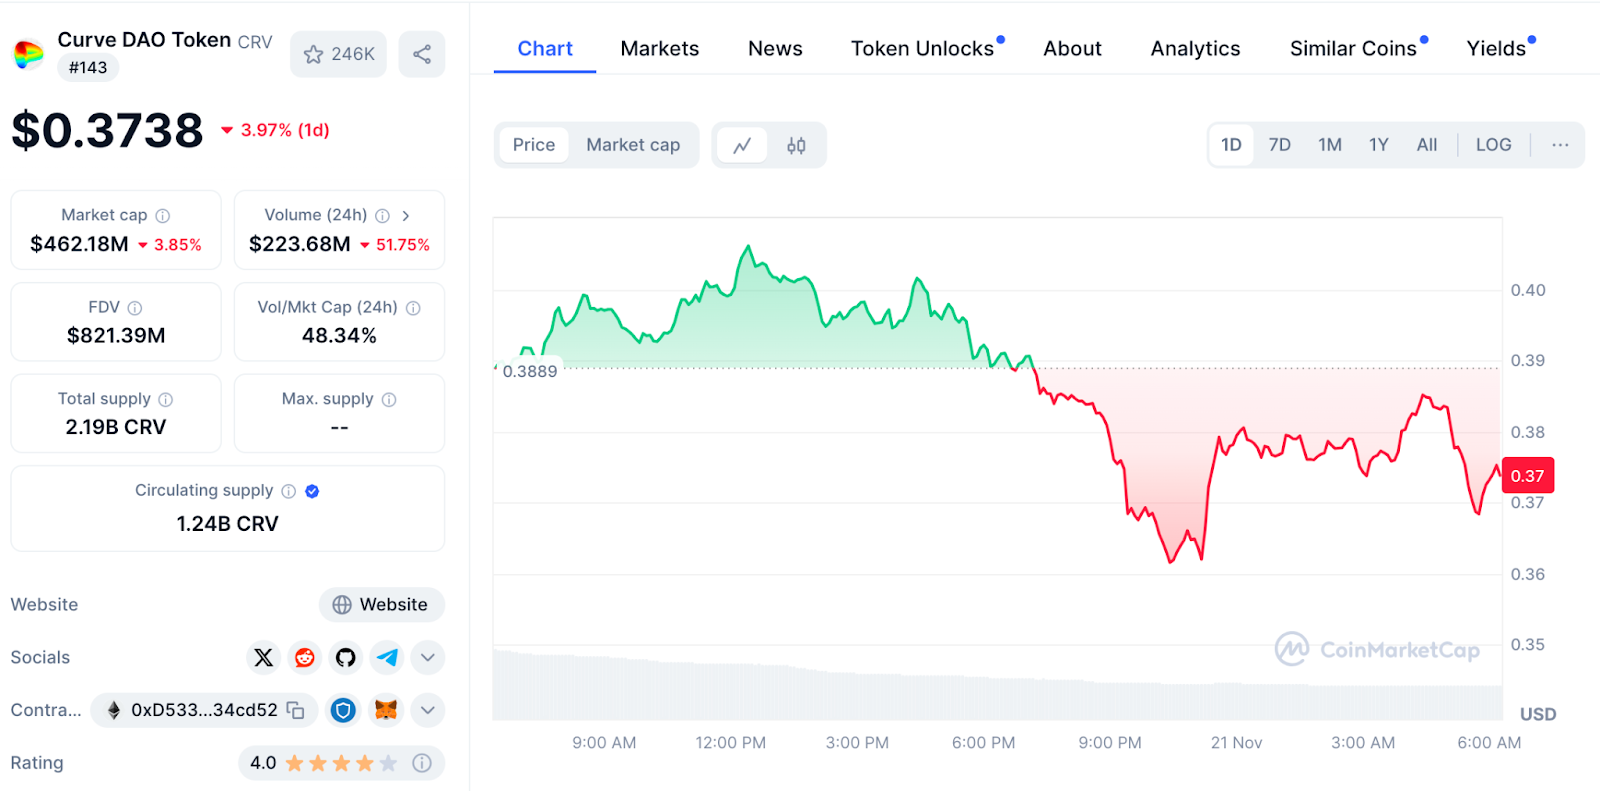Click the red 0.37 current price label

click(x=1528, y=476)
